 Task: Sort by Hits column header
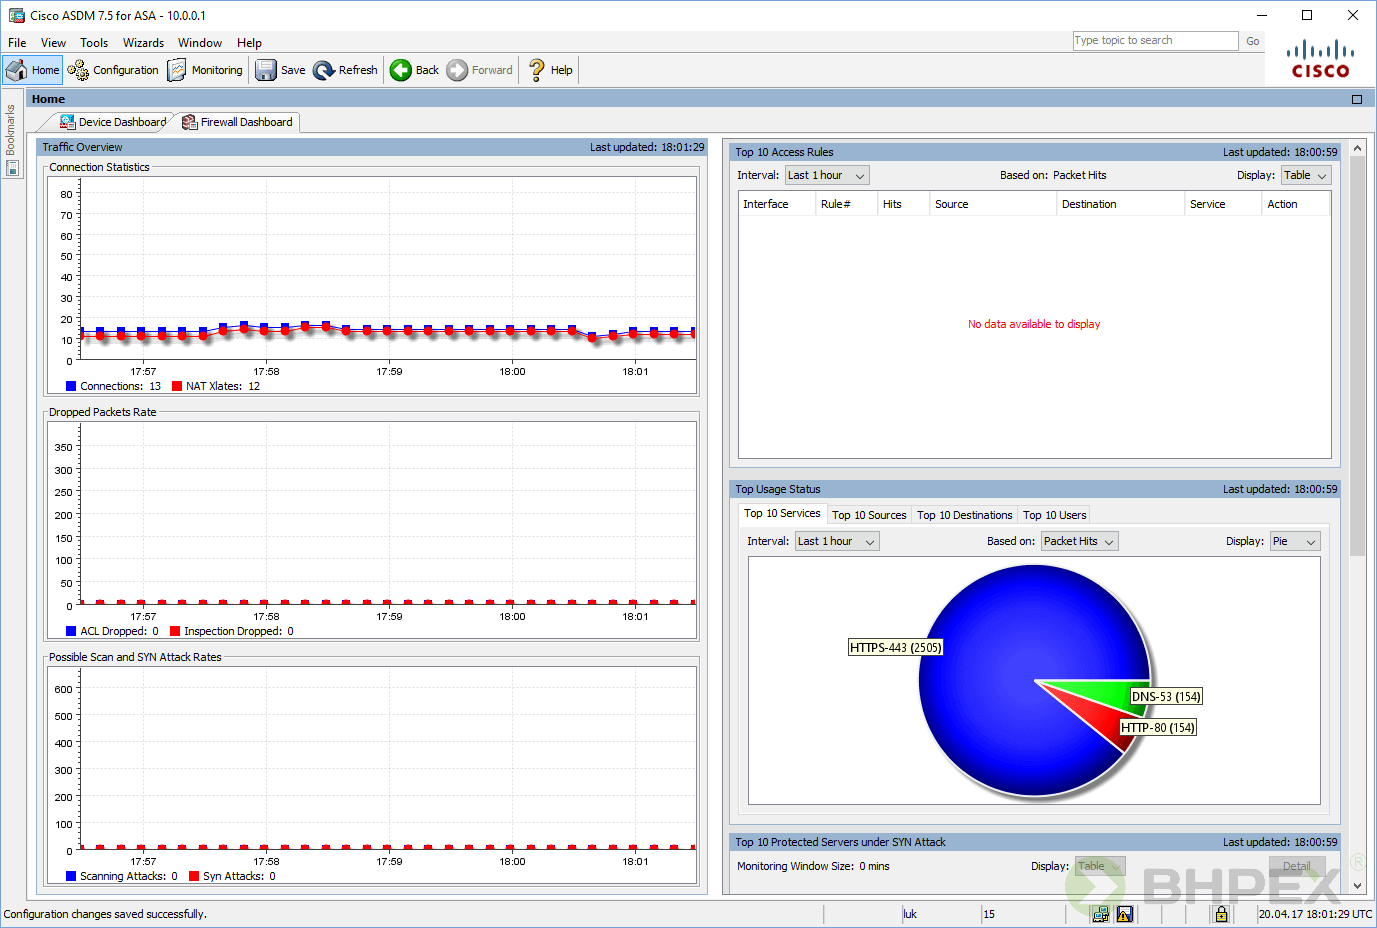pyautogui.click(x=903, y=204)
